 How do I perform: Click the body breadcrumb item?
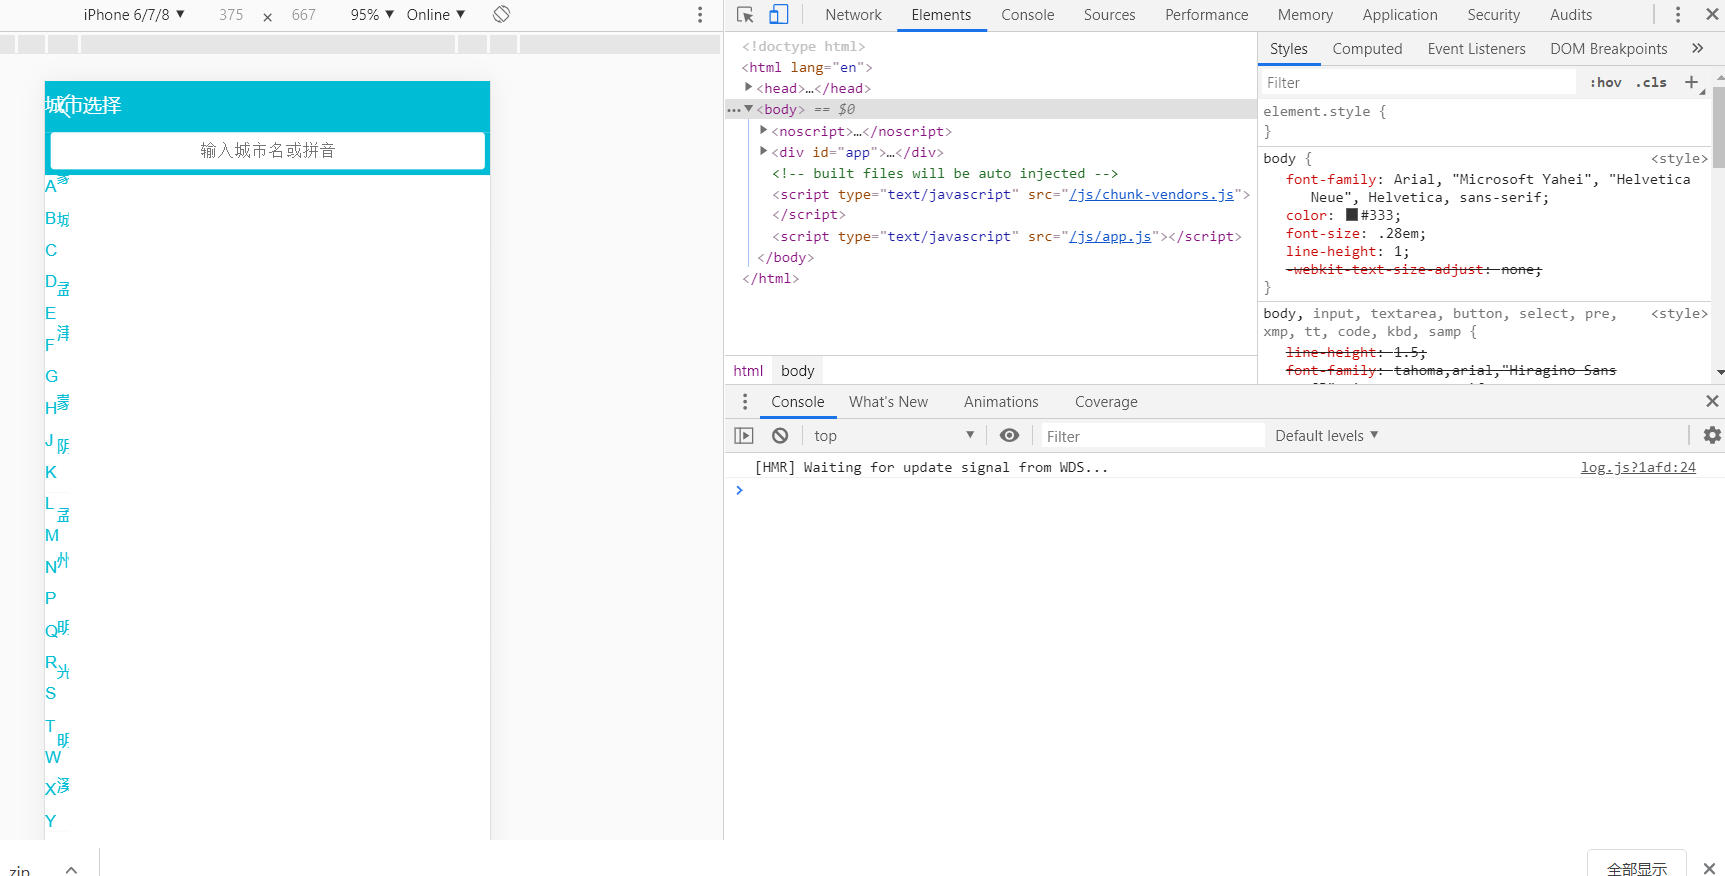(797, 370)
